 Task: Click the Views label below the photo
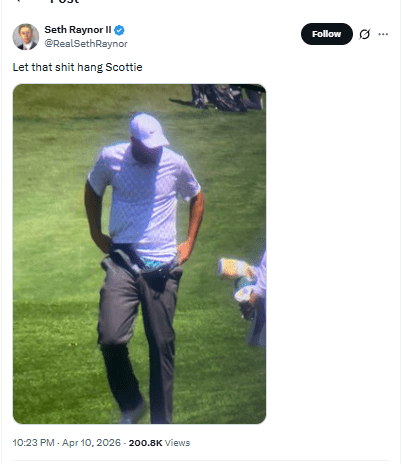pyautogui.click(x=177, y=443)
